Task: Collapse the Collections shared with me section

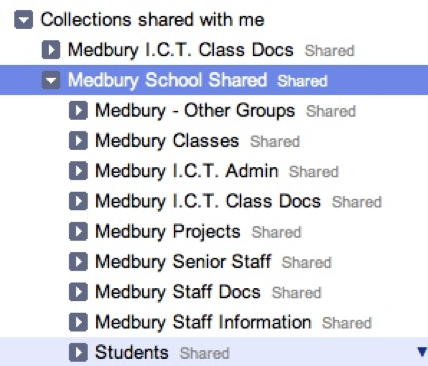Action: click(x=23, y=20)
